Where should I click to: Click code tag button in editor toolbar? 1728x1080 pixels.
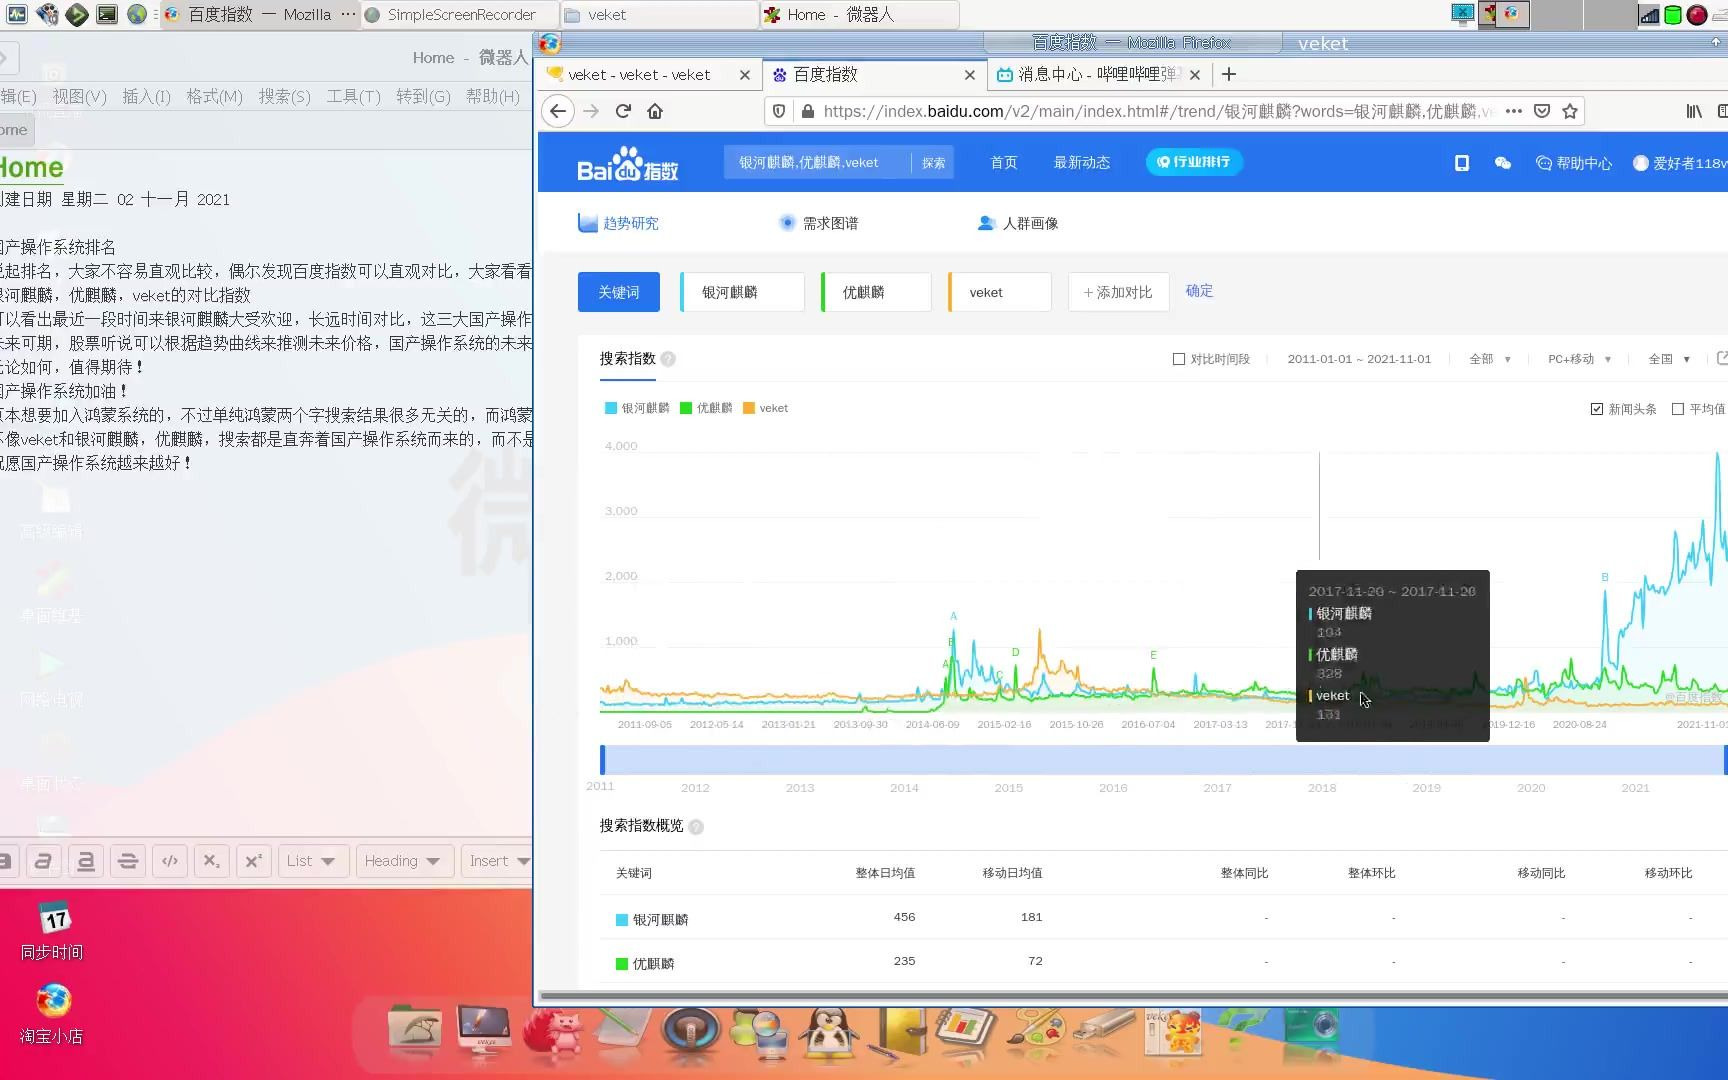click(170, 861)
